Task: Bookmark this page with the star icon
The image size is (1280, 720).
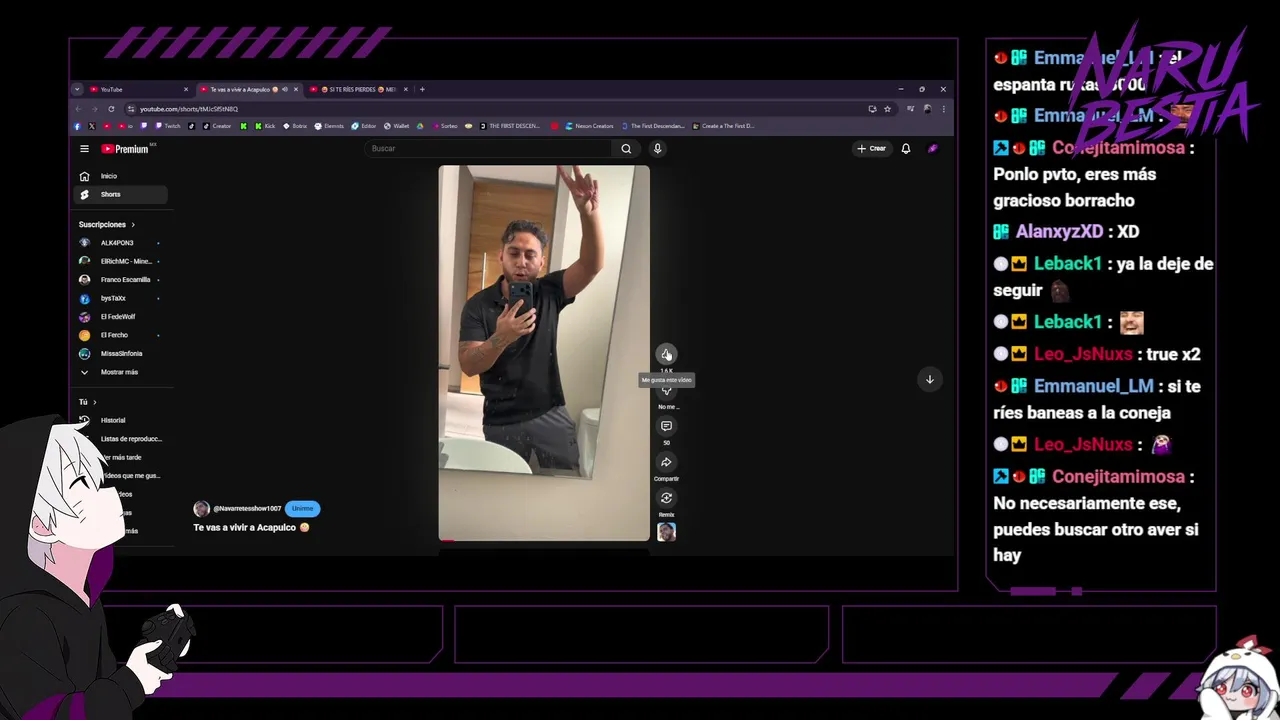Action: [x=887, y=109]
